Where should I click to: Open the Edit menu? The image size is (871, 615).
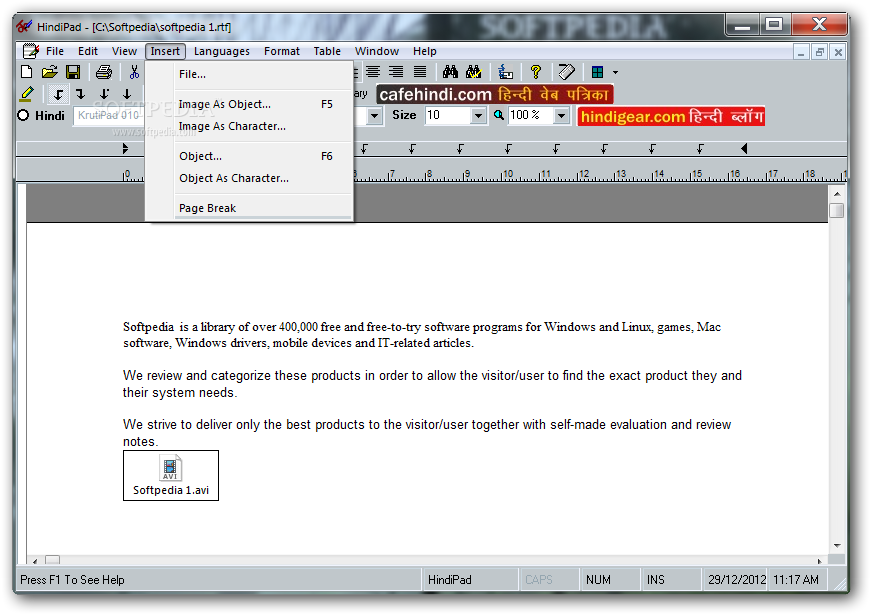(88, 51)
